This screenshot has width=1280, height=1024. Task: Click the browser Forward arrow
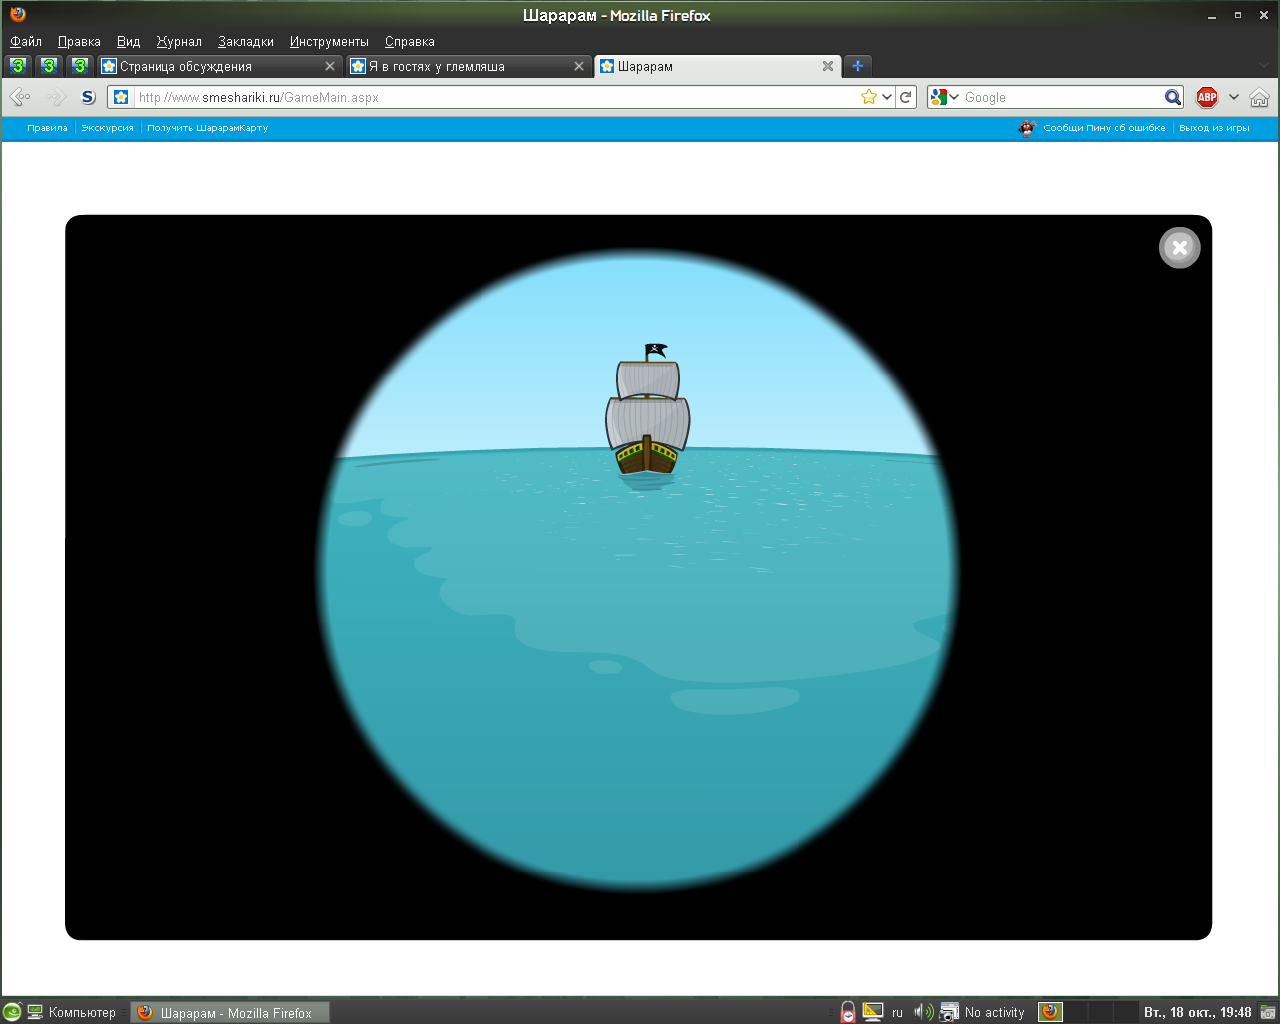(56, 97)
